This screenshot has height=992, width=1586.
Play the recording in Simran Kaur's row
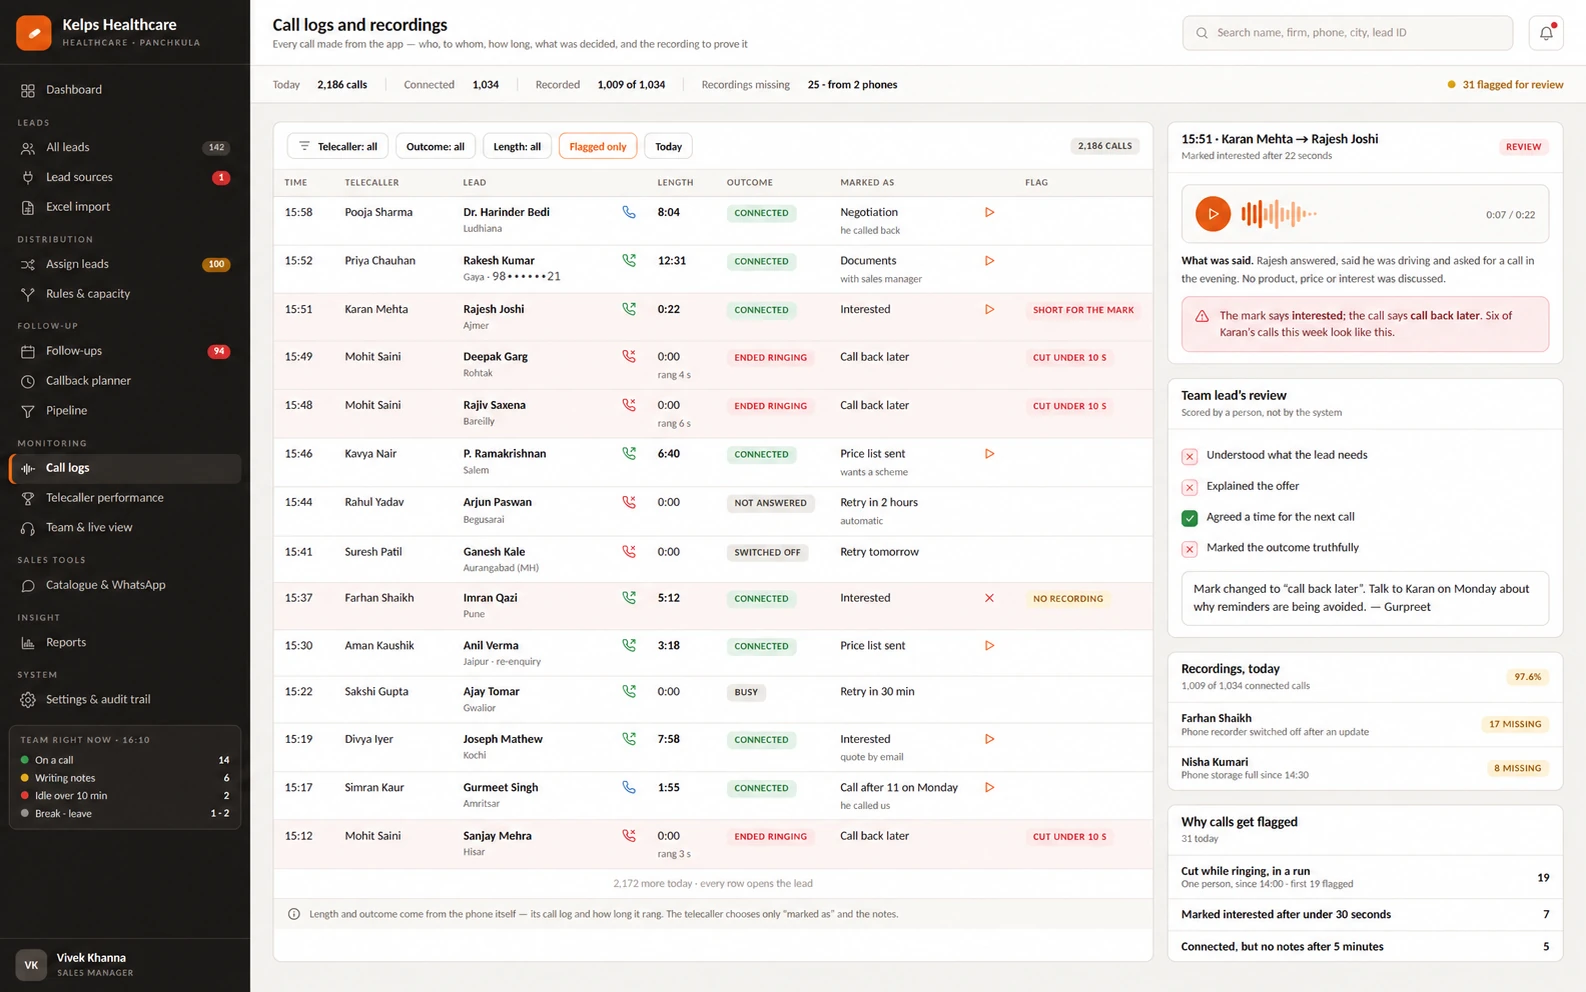989,788
